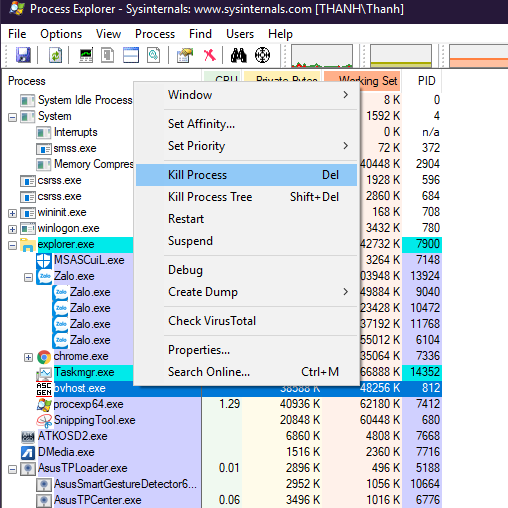Screen dimensions: 508x508
Task: Toggle the process tree view icon
Action: coord(107,55)
